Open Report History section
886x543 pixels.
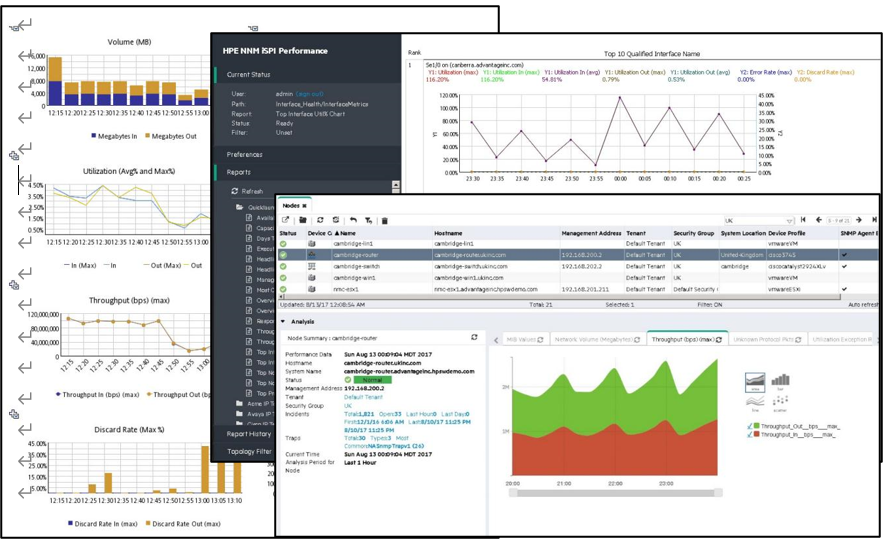click(249, 434)
